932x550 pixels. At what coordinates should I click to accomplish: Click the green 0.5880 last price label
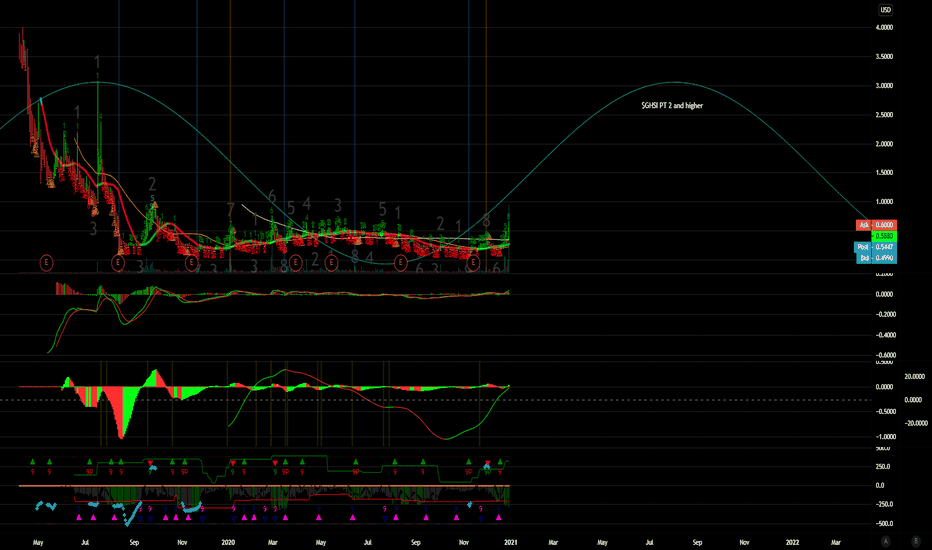(x=884, y=236)
